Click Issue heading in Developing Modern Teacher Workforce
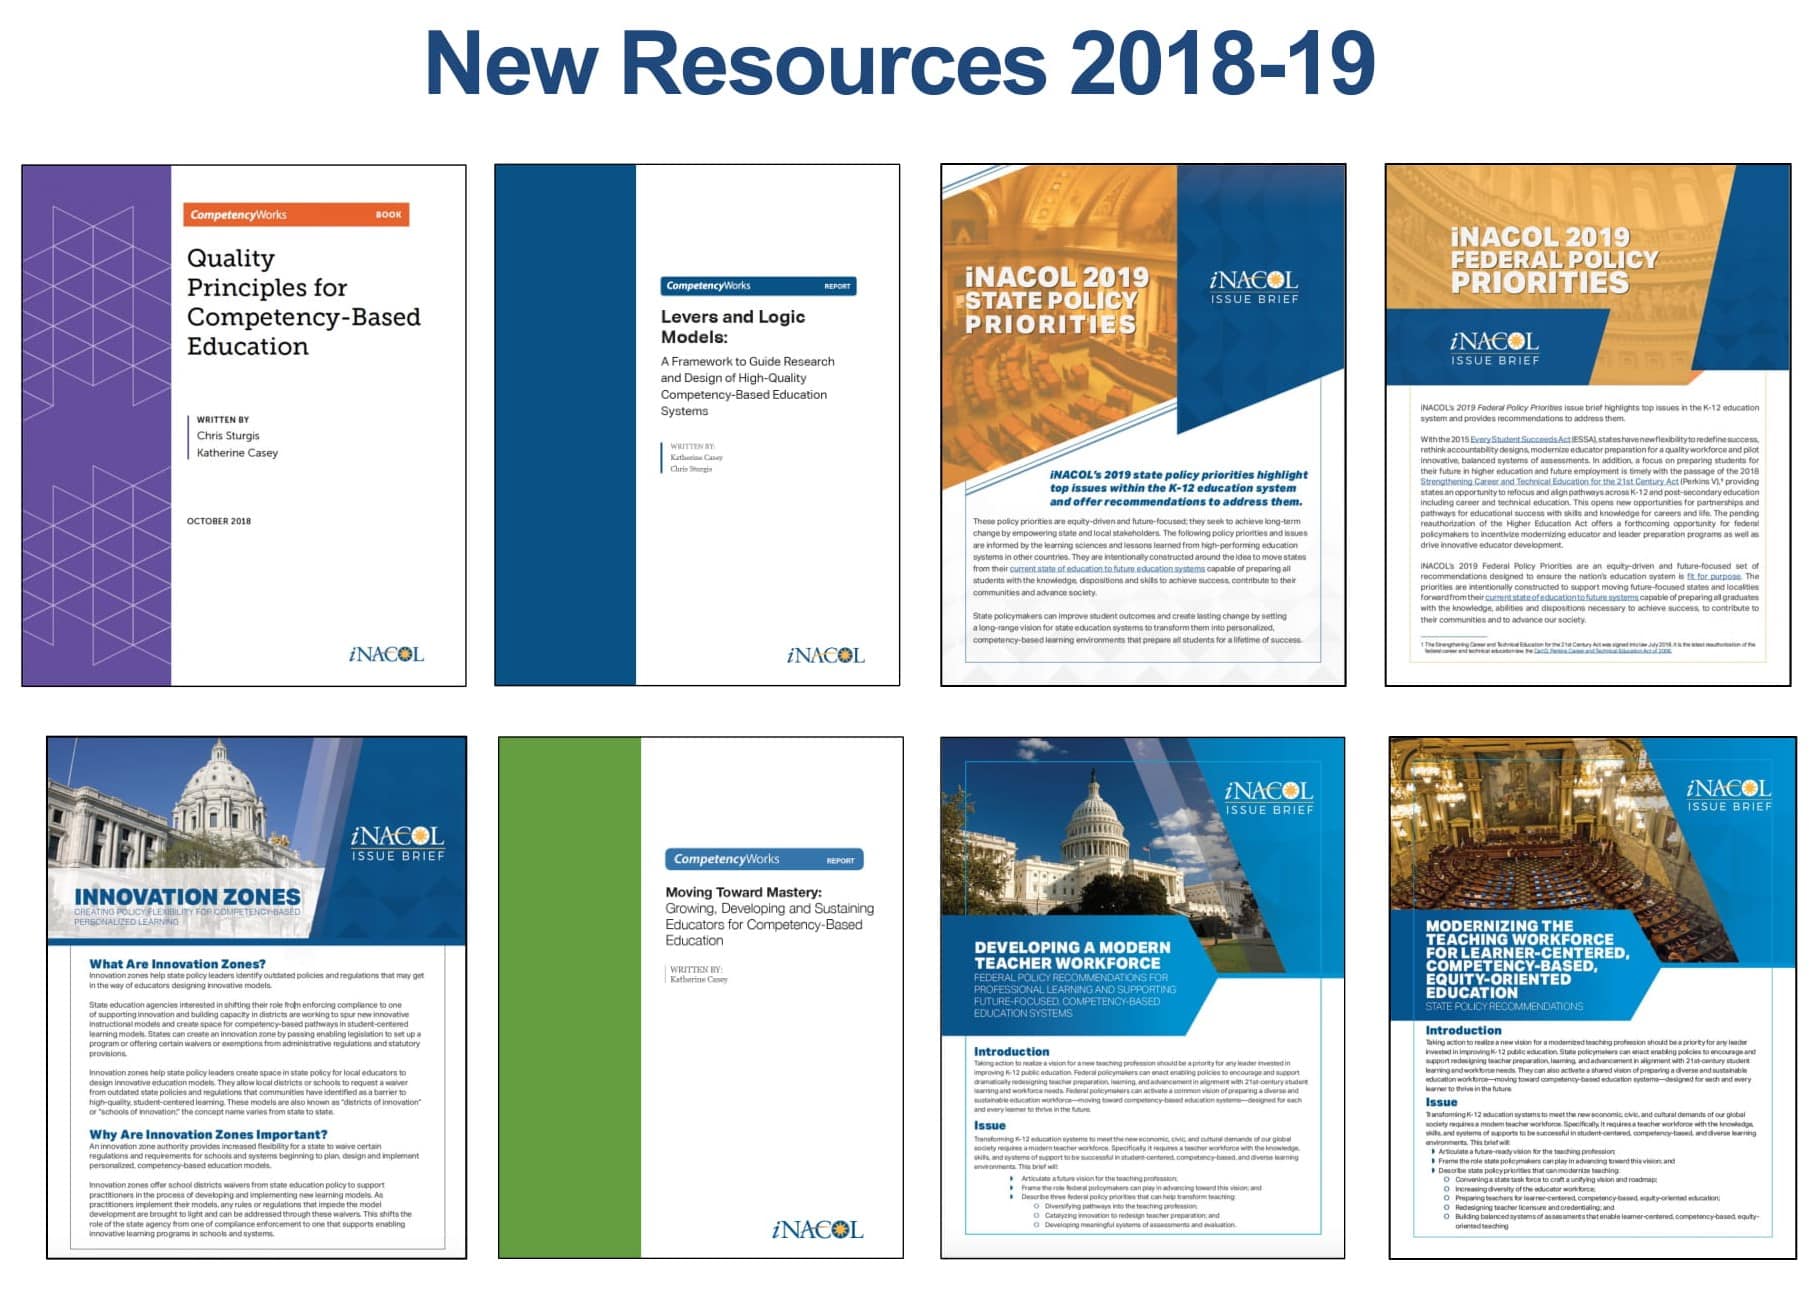The height and width of the screenshot is (1292, 1818). tap(990, 1125)
